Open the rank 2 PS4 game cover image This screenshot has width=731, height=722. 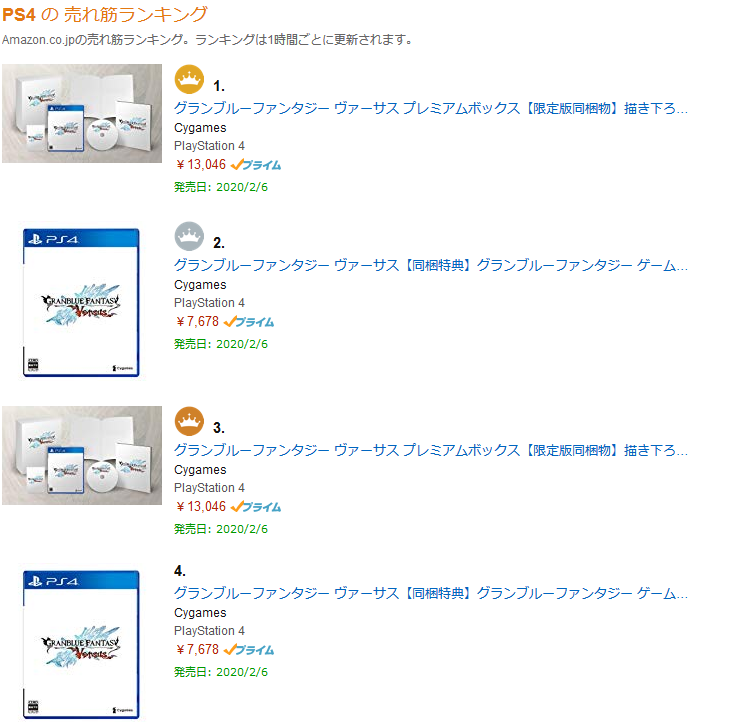pyautogui.click(x=81, y=303)
